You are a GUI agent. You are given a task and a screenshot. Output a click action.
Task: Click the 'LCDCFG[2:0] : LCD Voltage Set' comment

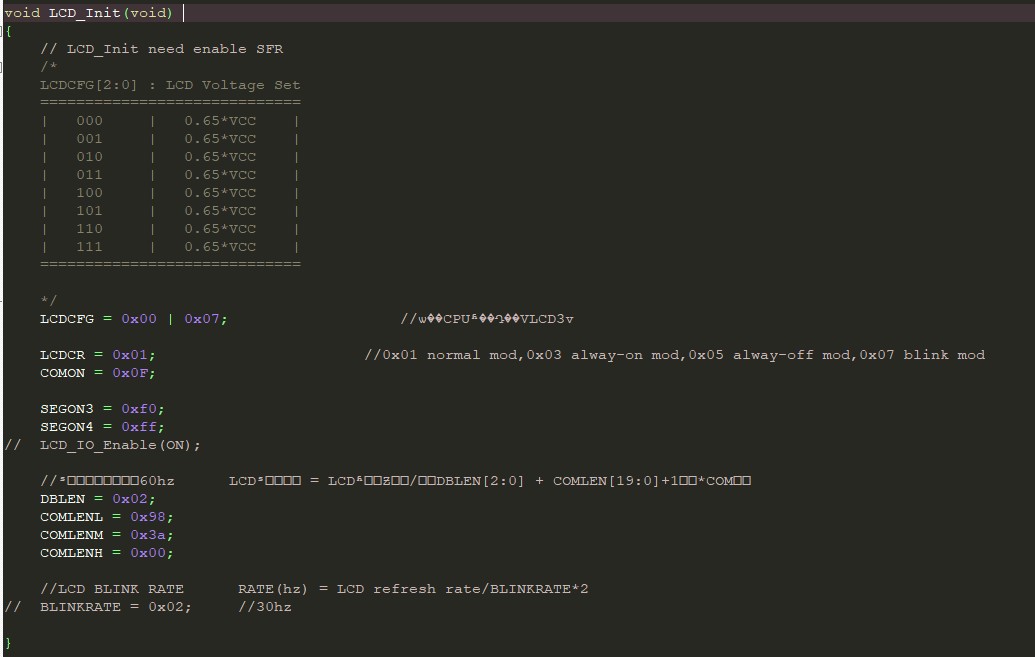170,85
